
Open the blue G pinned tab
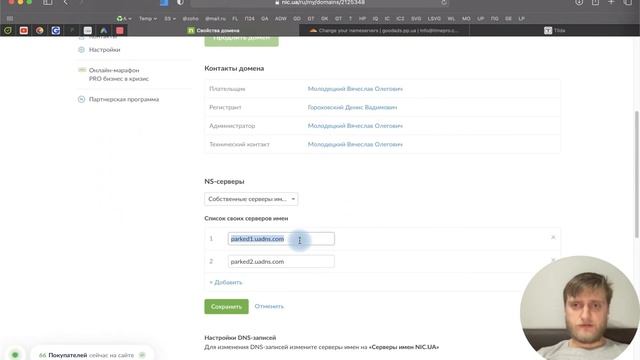point(56,30)
